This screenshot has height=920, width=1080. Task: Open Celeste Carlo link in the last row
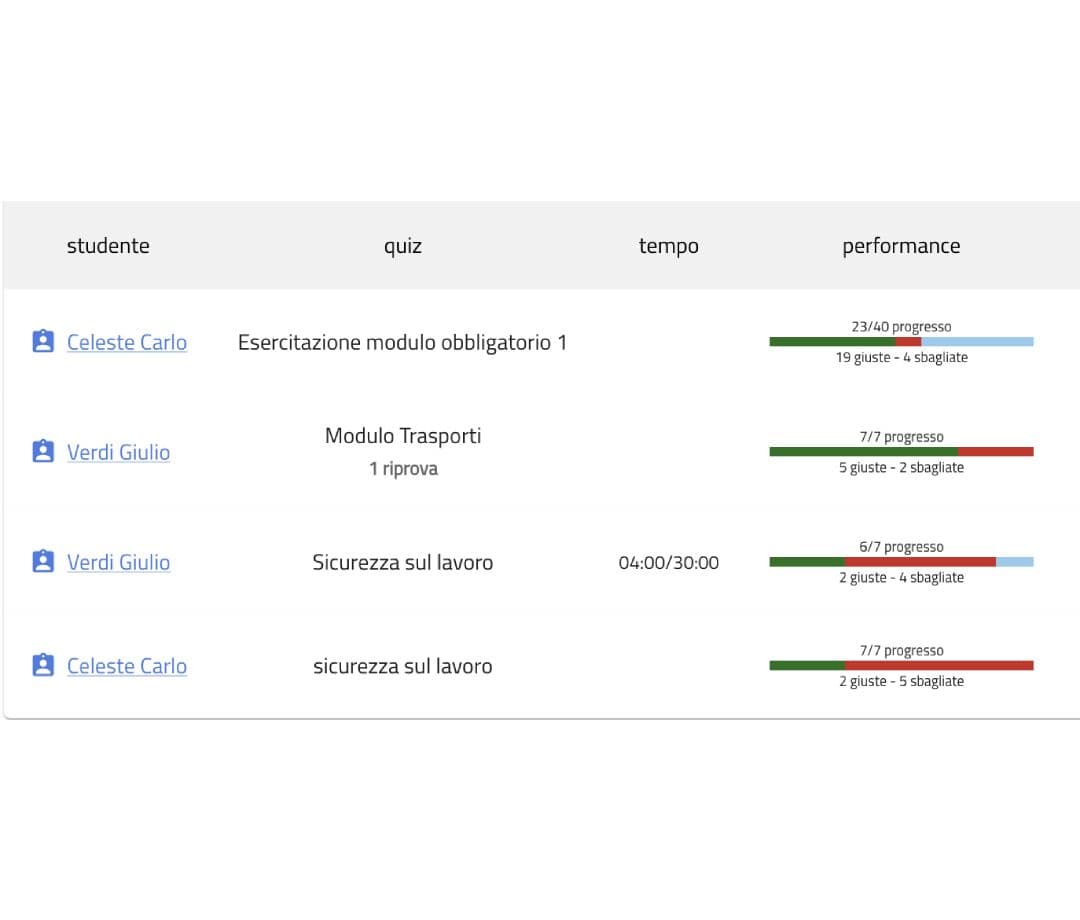[126, 666]
